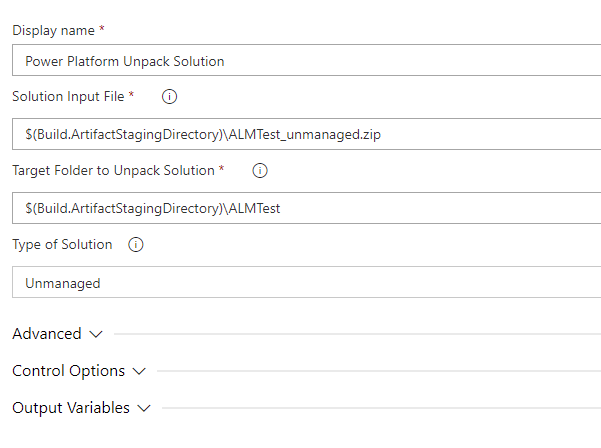This screenshot has width=601, height=448.
Task: Click the chevron arrow next to Control Options
Action: click(x=139, y=371)
